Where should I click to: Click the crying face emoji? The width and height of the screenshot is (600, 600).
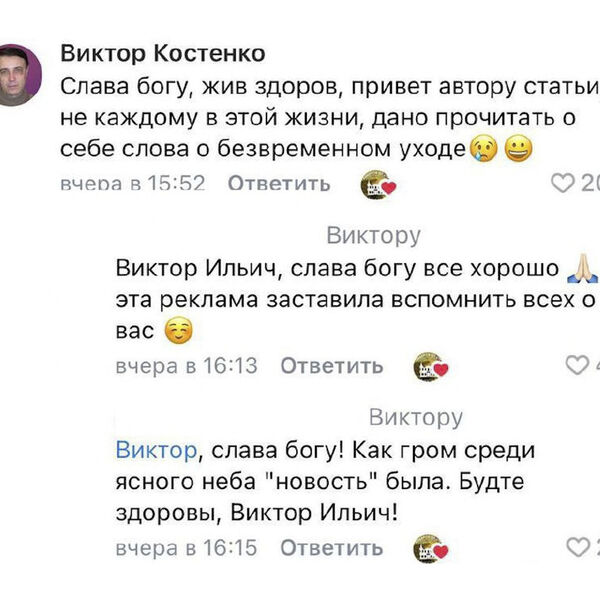pyautogui.click(x=484, y=149)
